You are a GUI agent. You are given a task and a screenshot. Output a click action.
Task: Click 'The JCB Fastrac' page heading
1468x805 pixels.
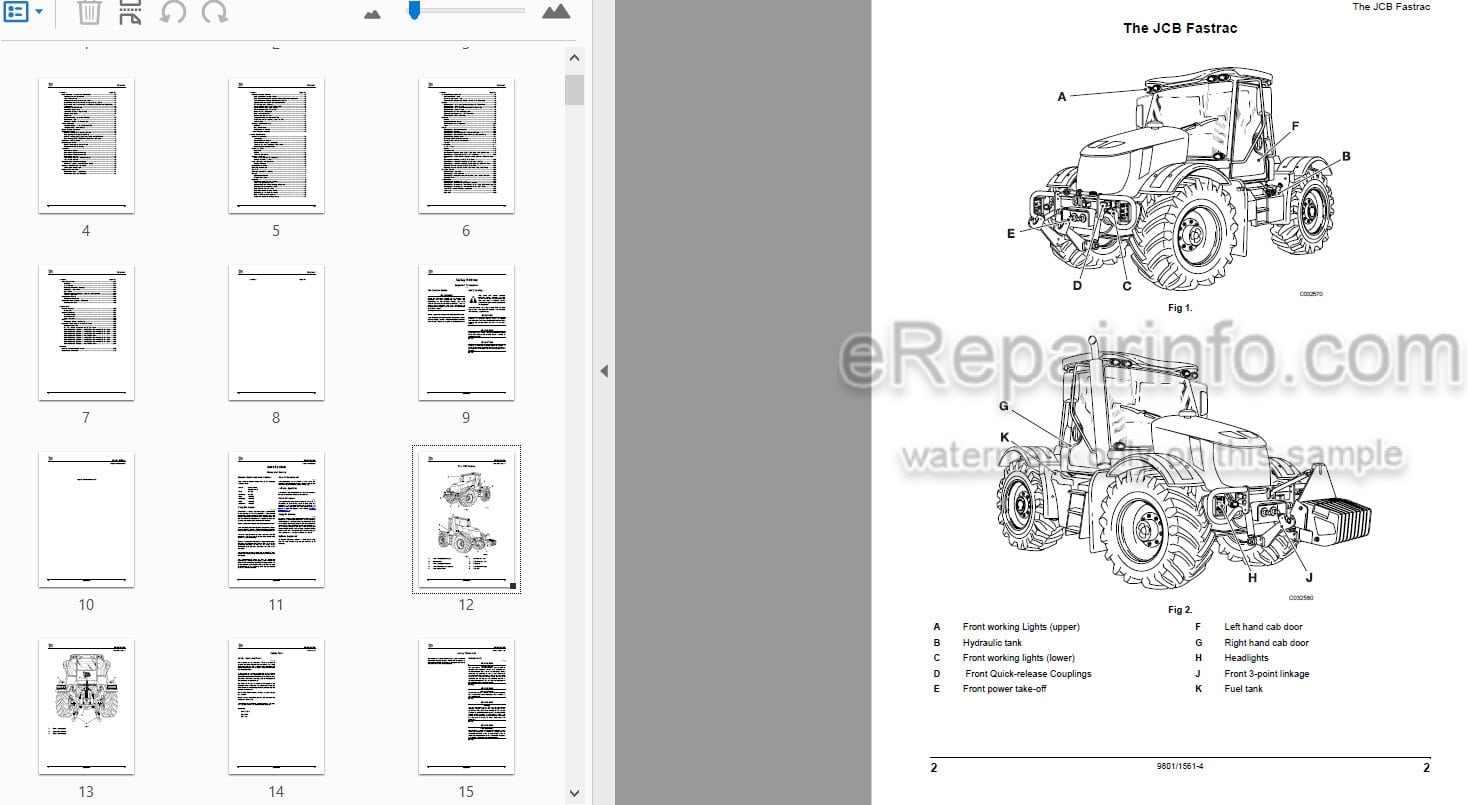(x=1180, y=28)
